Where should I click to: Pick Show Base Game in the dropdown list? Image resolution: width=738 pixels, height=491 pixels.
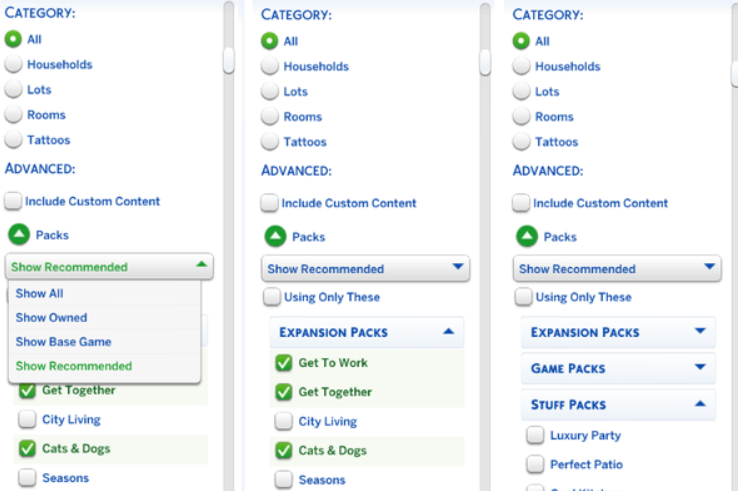(63, 341)
